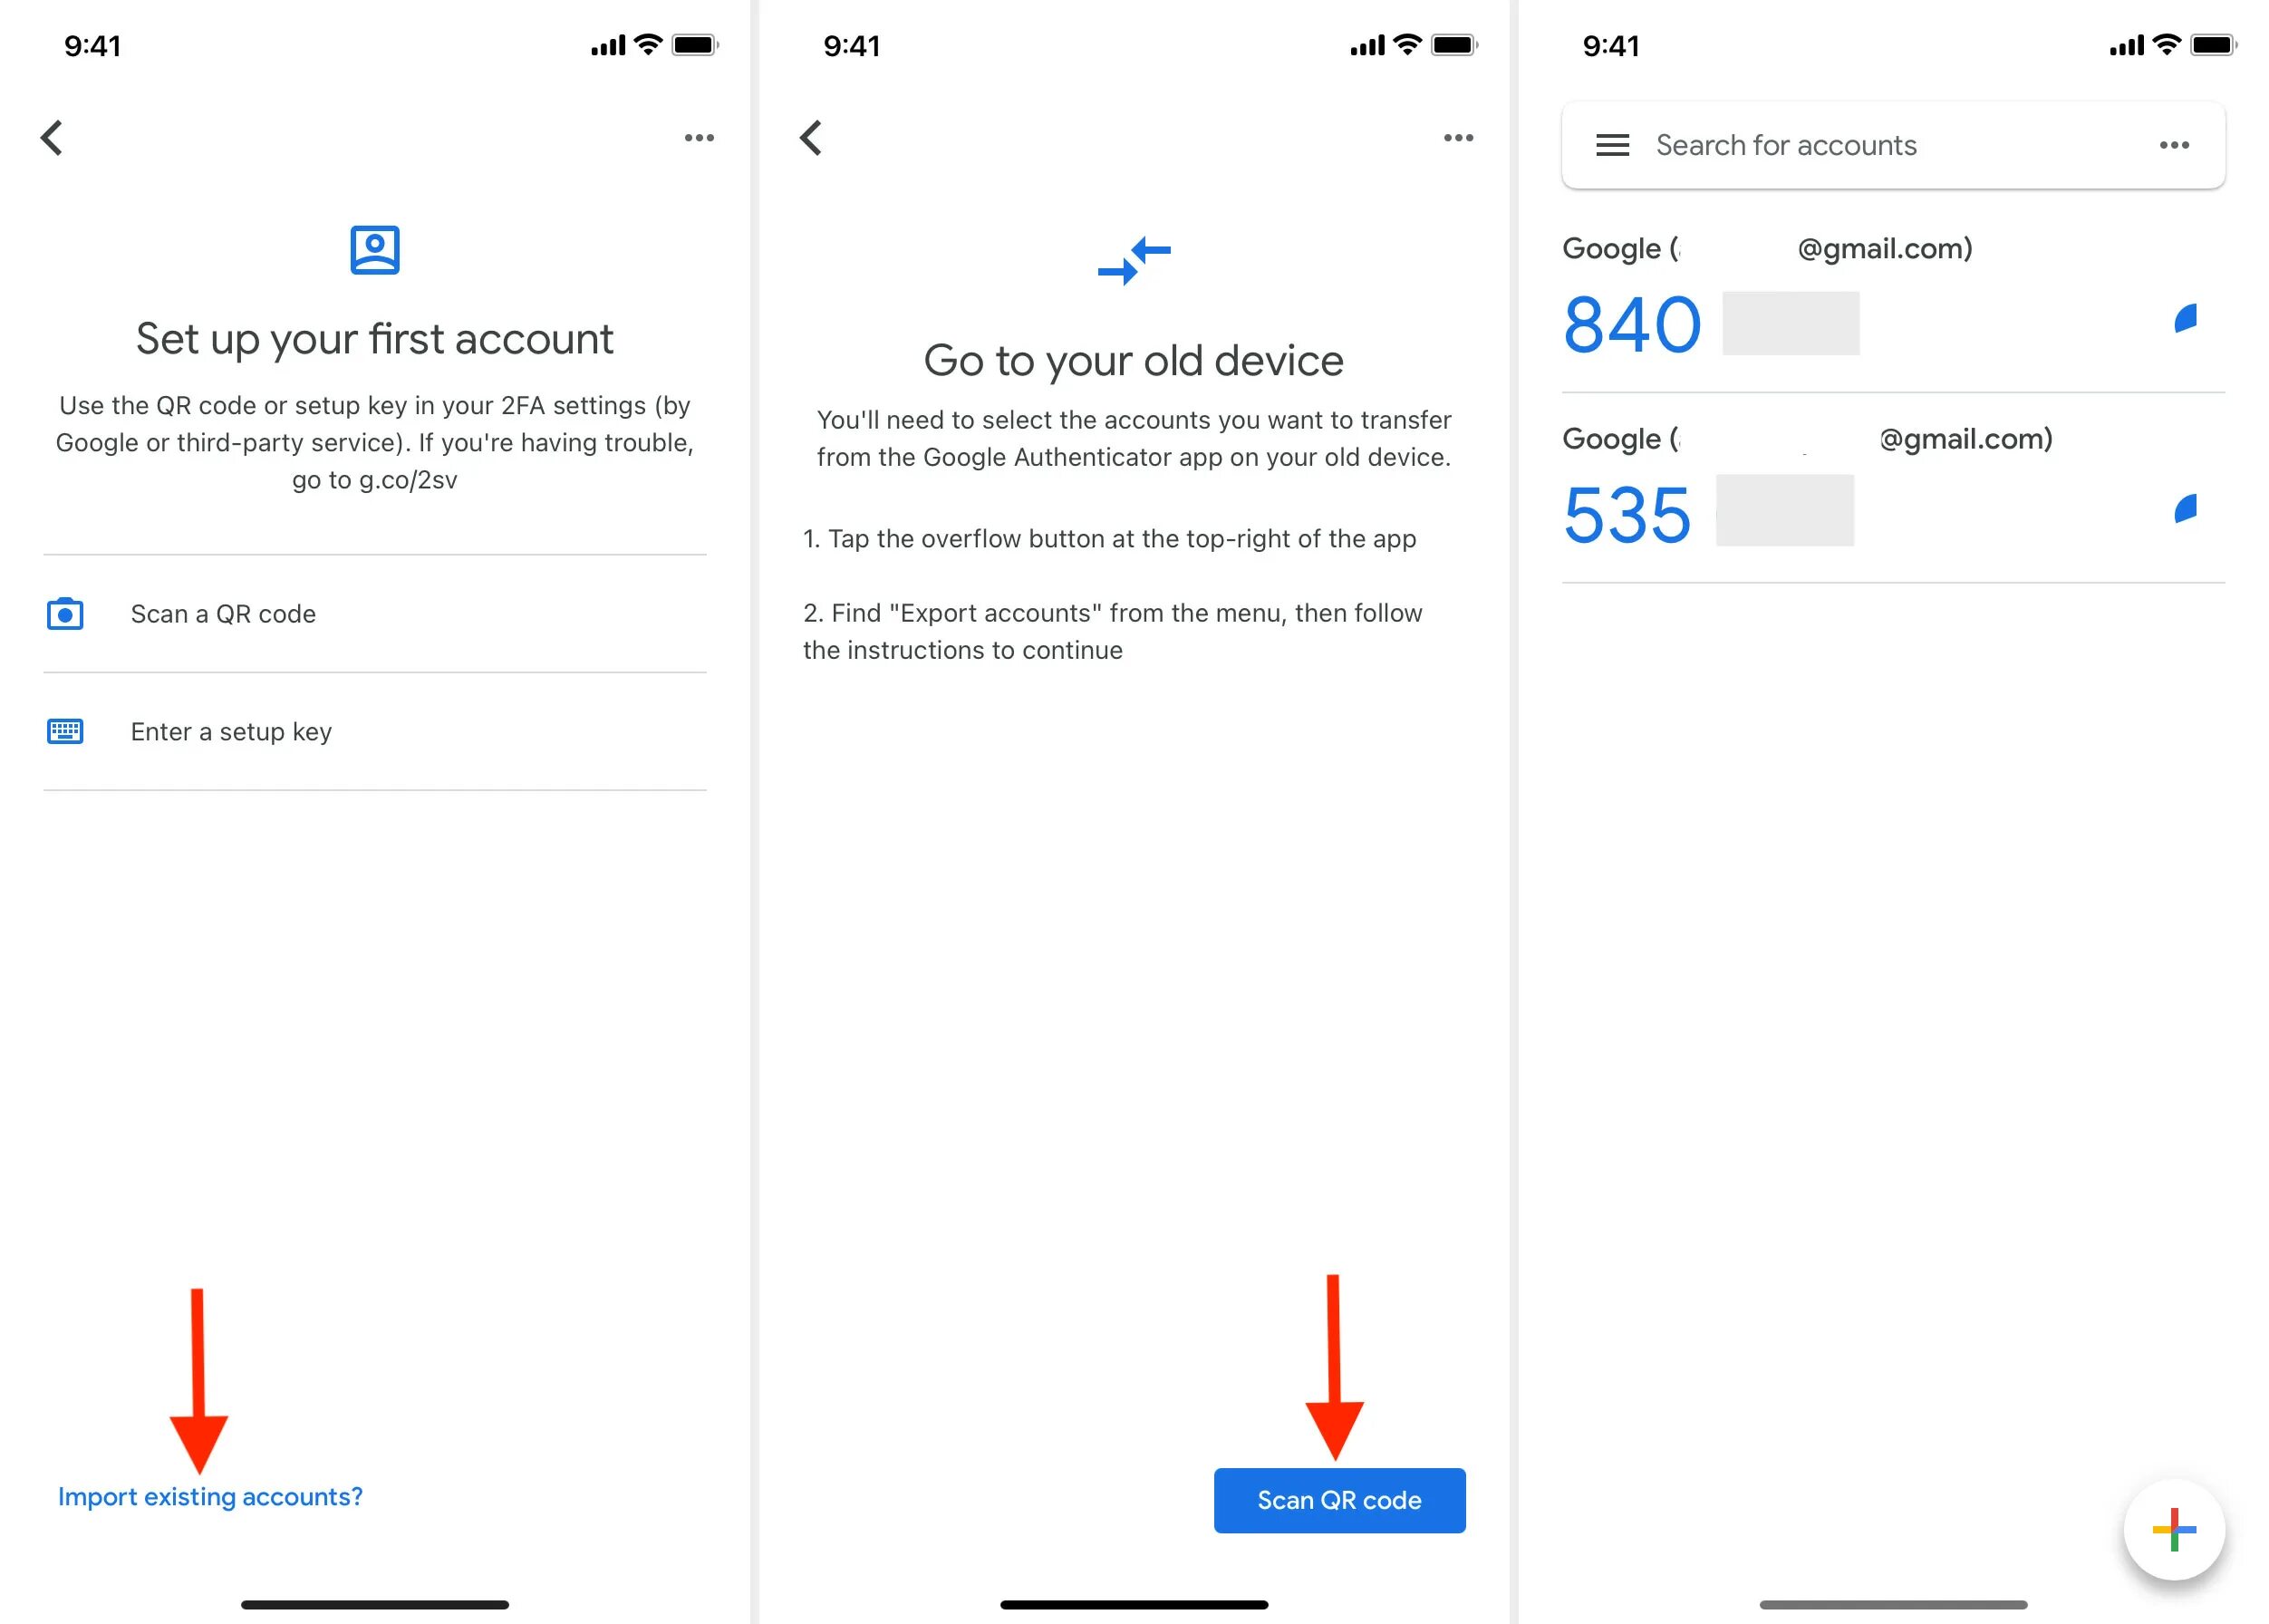Click the Scan QR code button
The width and height of the screenshot is (2269, 1624).
tap(1339, 1497)
